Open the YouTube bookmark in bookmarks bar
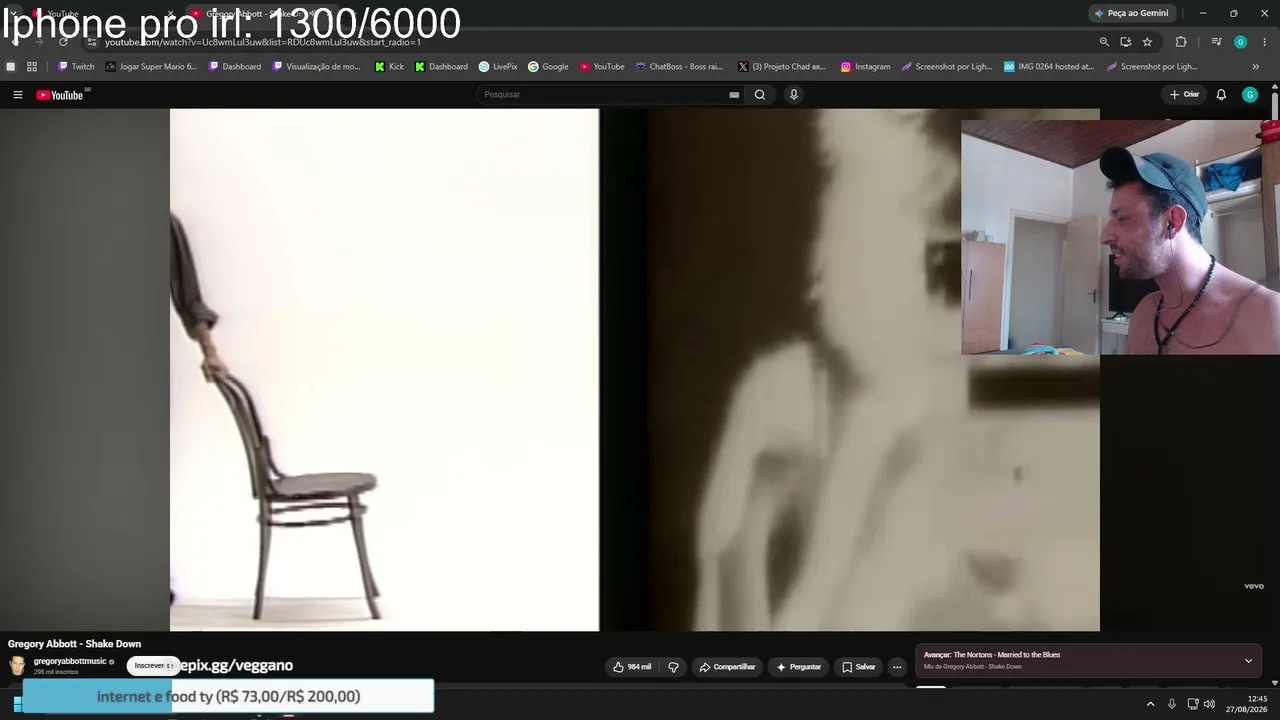1280x720 pixels. (x=602, y=67)
